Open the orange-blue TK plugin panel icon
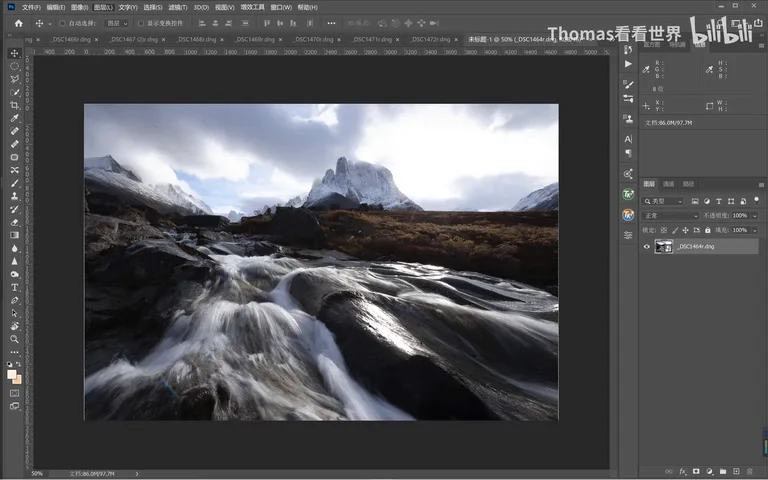 tap(628, 215)
